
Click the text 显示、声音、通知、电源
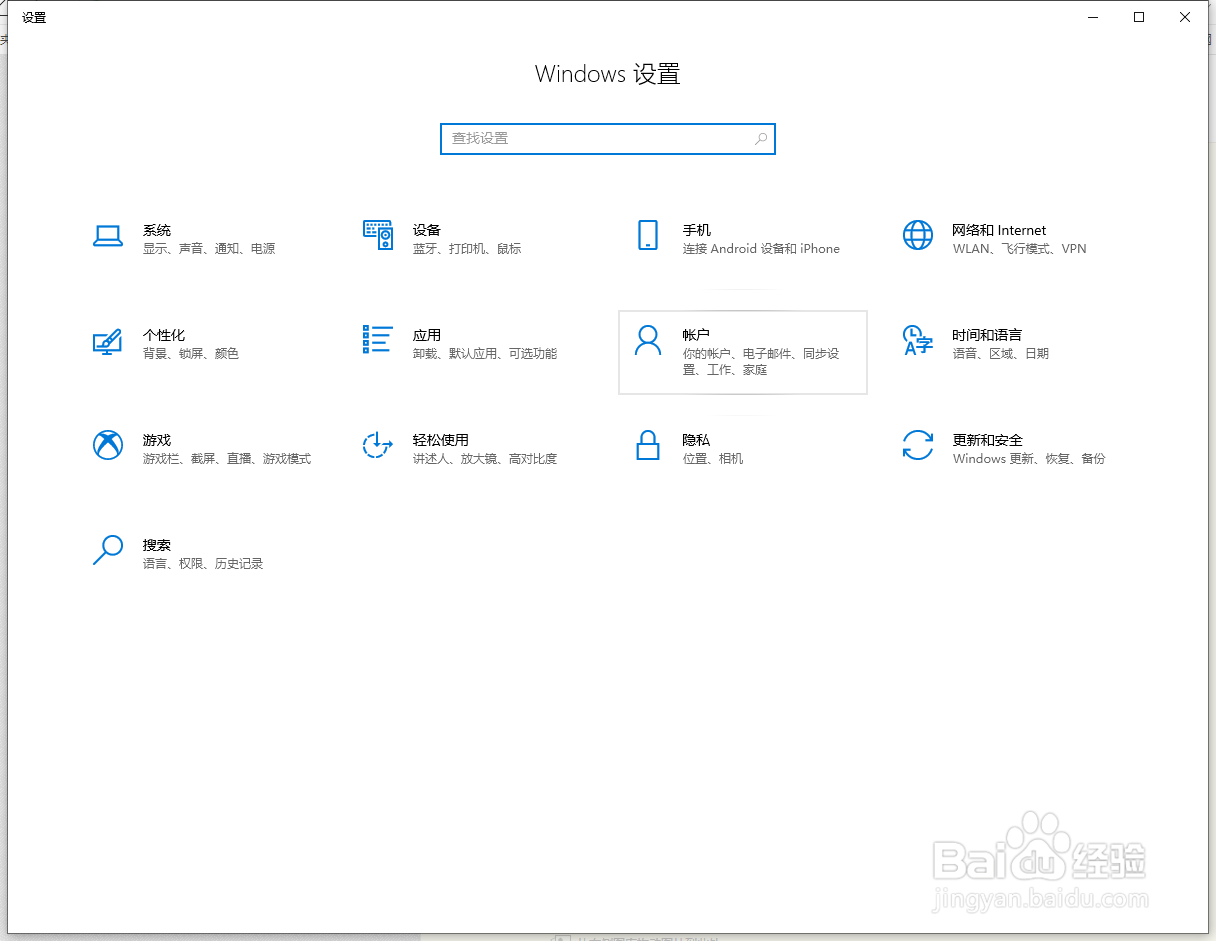(x=209, y=249)
